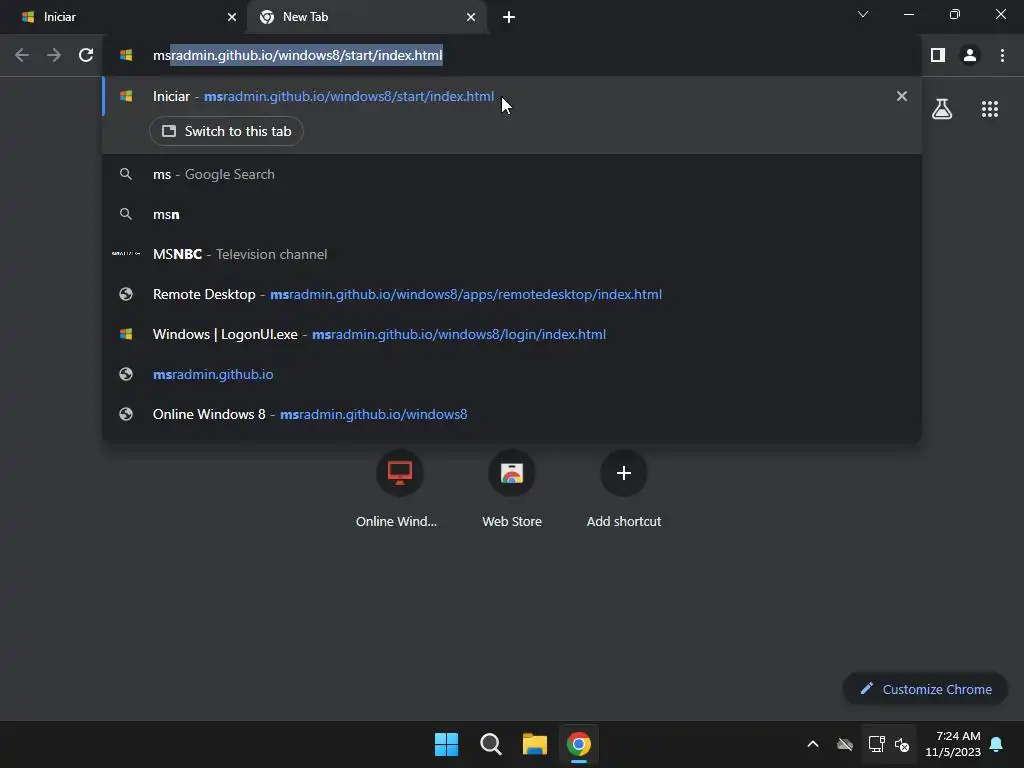This screenshot has height=768, width=1024.
Task: Close the Iniciar tab
Action: coord(232,17)
